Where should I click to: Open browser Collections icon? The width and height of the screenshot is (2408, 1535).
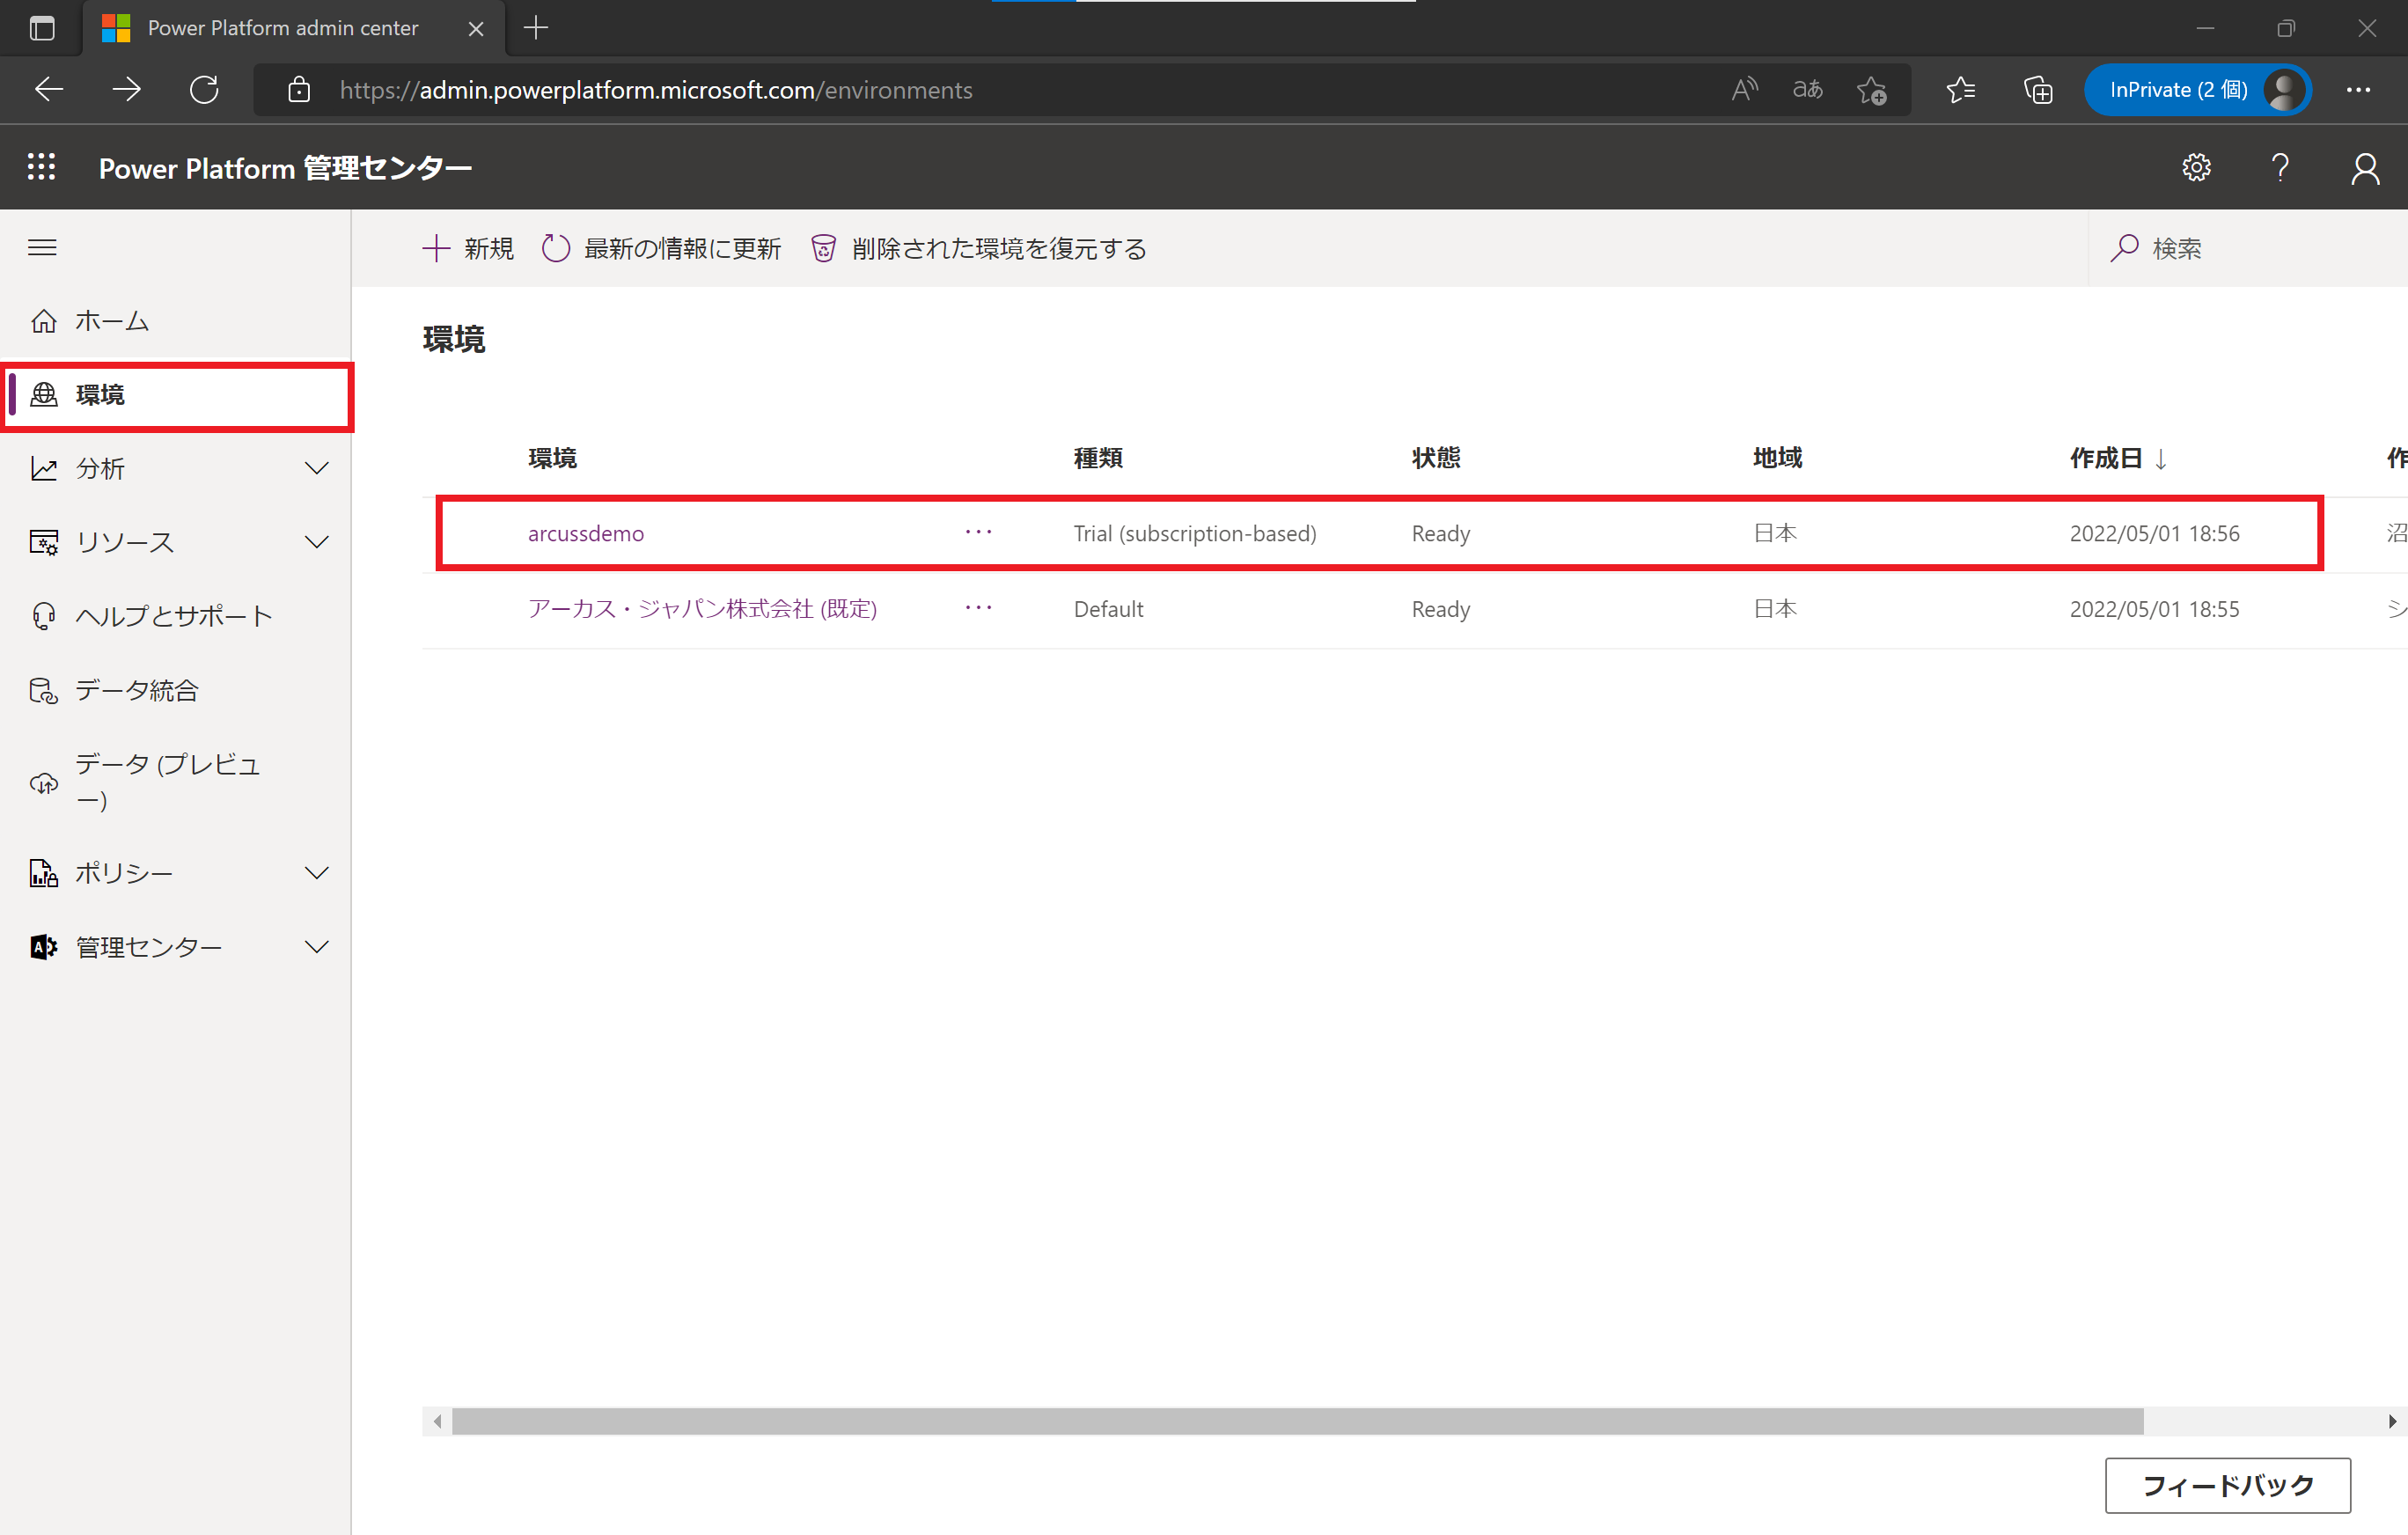click(x=2038, y=90)
